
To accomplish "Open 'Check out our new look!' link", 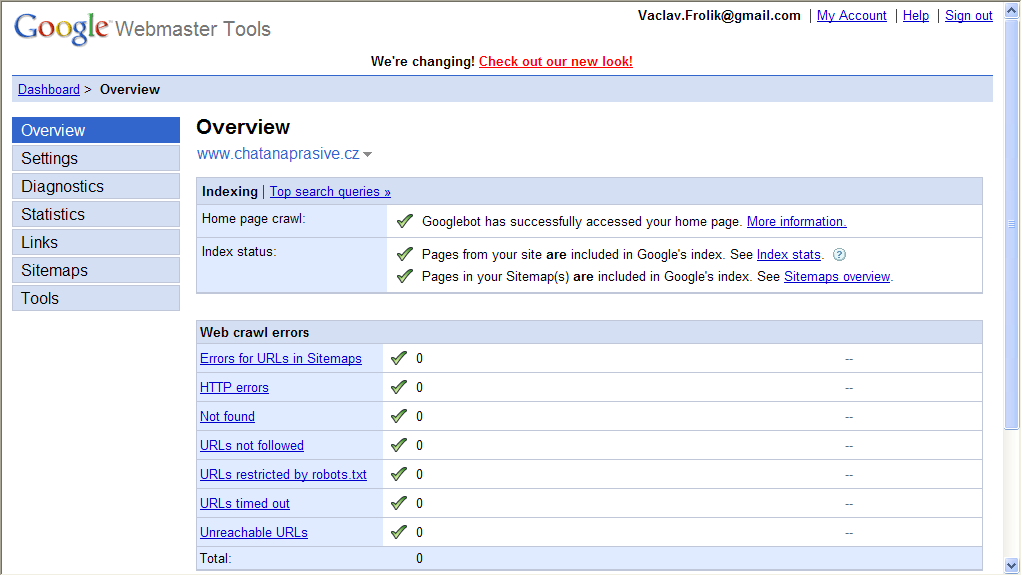I will 555,61.
